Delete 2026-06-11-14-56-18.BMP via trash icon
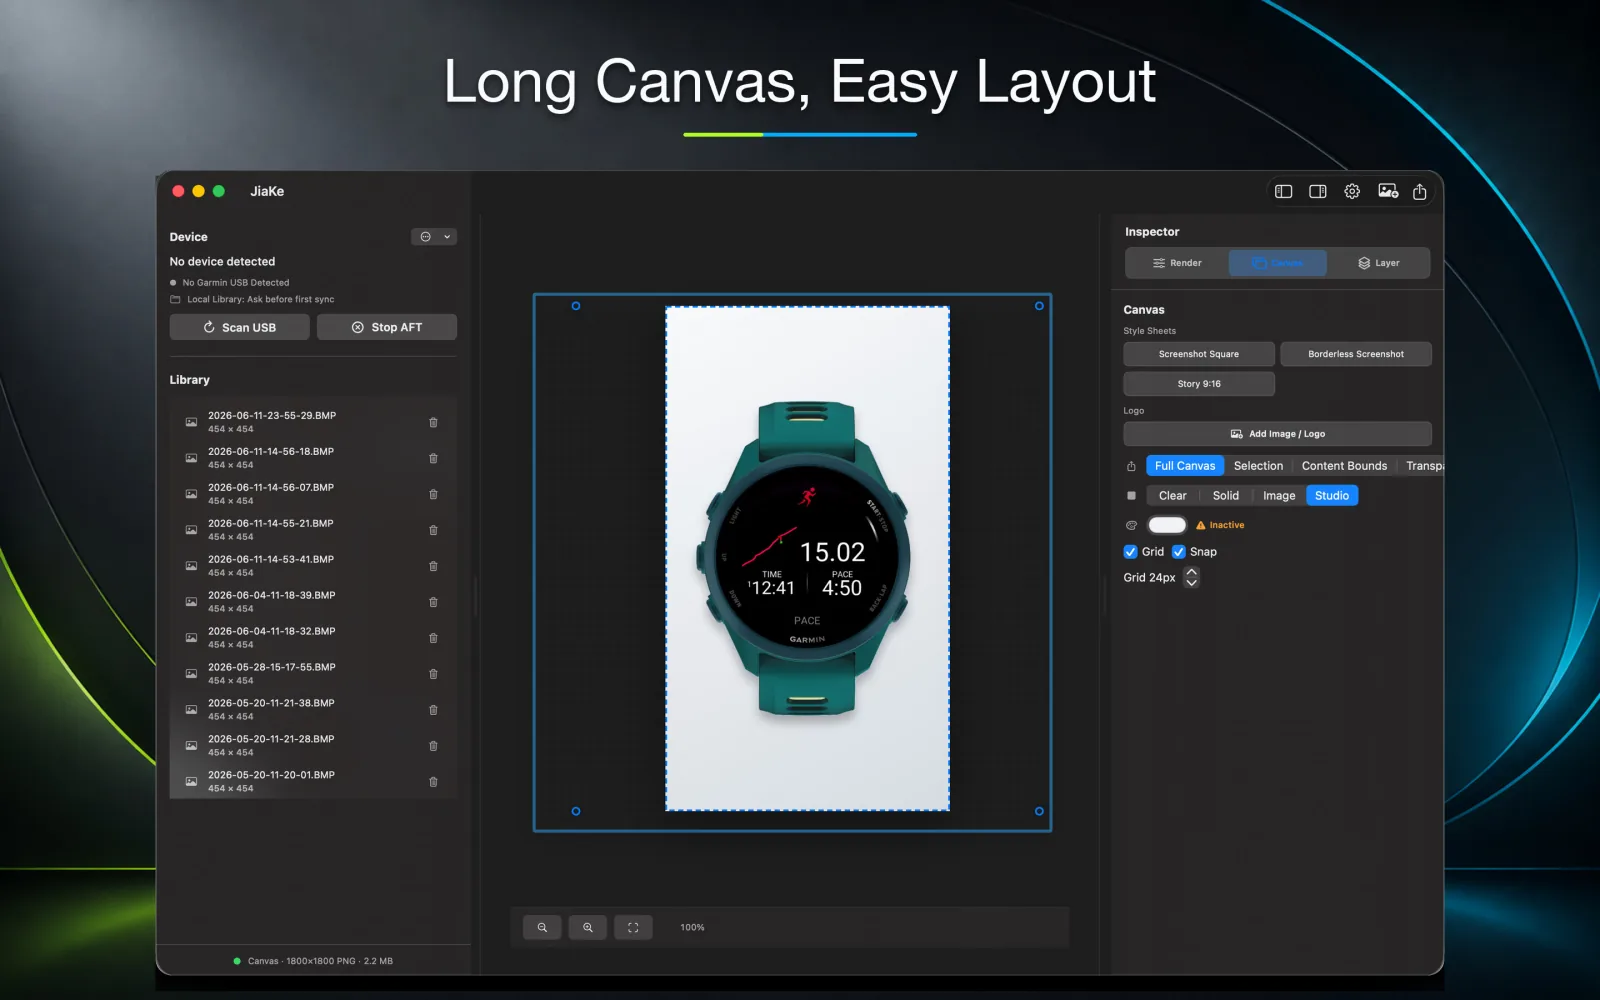The height and width of the screenshot is (1000, 1600). (433, 458)
